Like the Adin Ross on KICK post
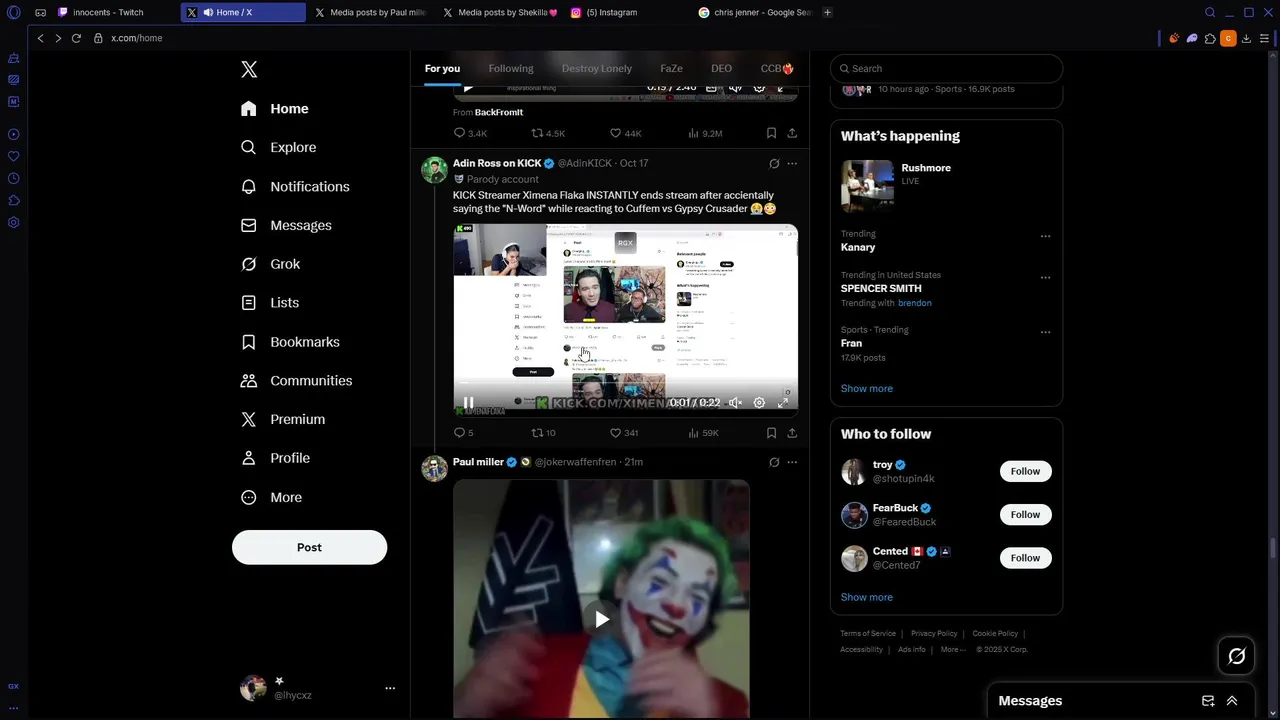 [x=624, y=433]
